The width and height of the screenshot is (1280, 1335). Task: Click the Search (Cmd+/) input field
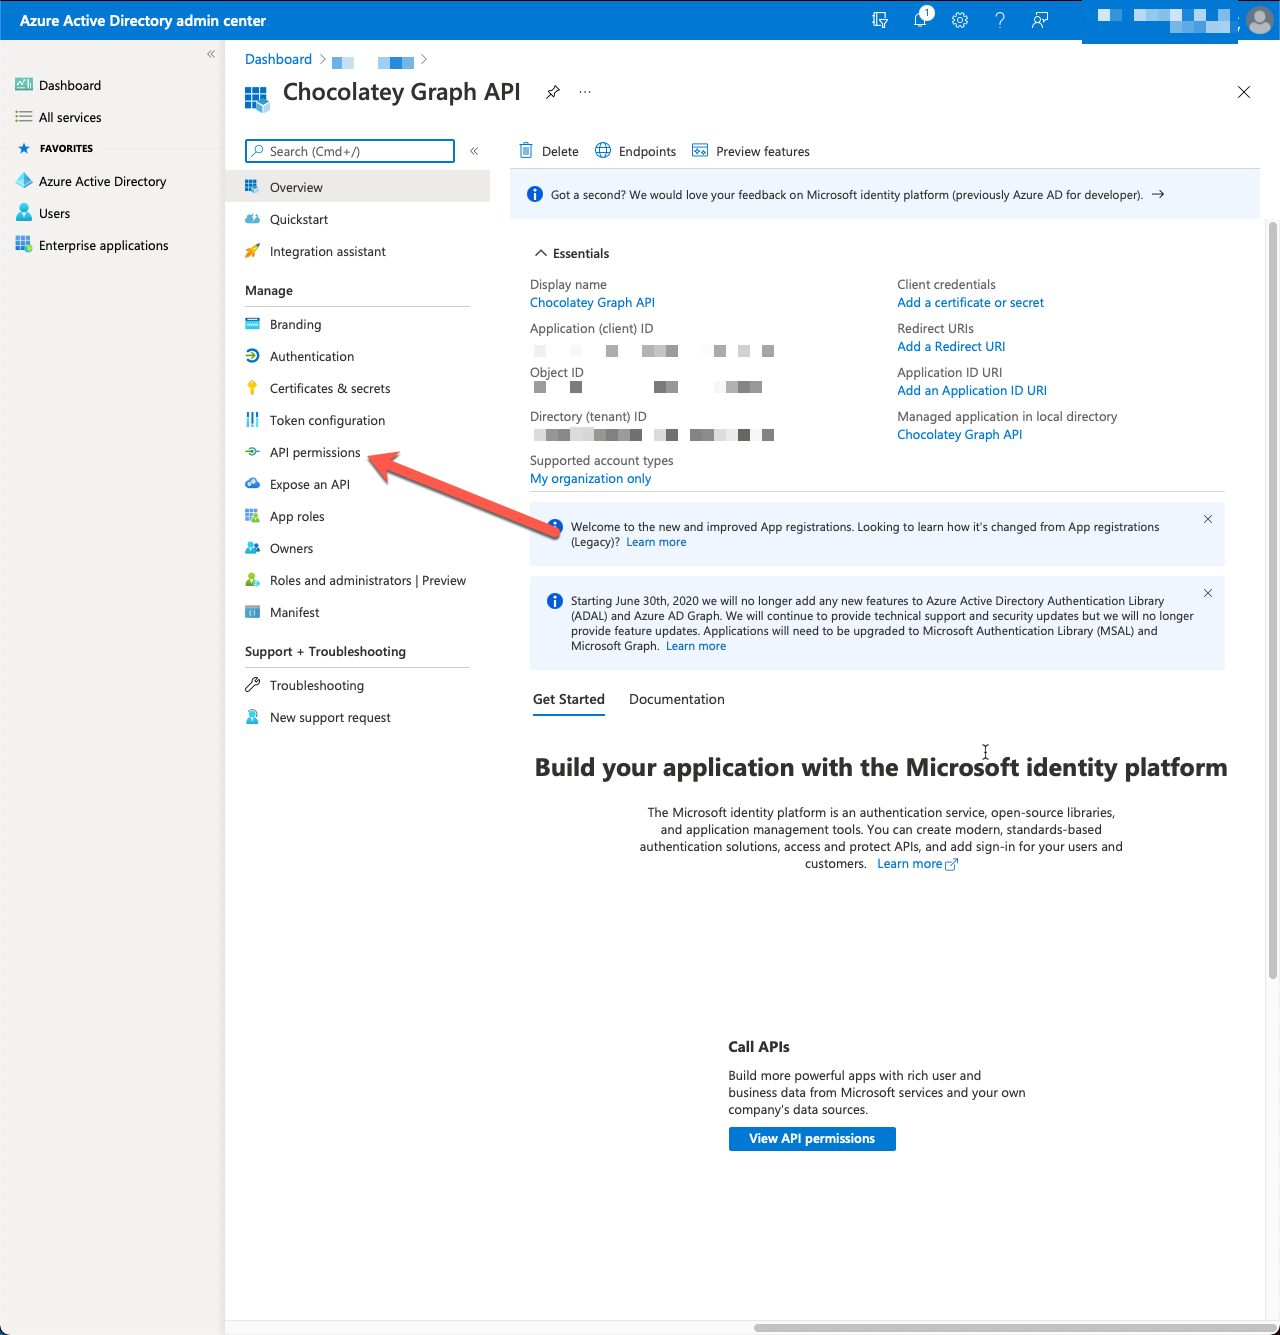(x=350, y=151)
